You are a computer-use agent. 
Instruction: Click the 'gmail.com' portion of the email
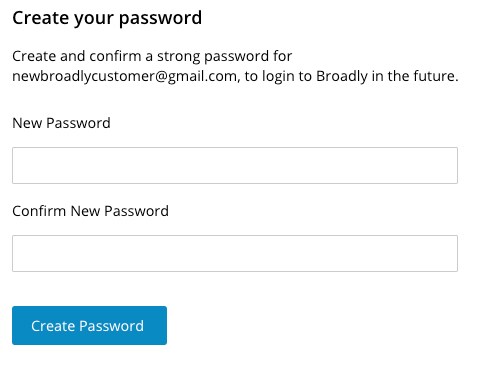coord(202,76)
